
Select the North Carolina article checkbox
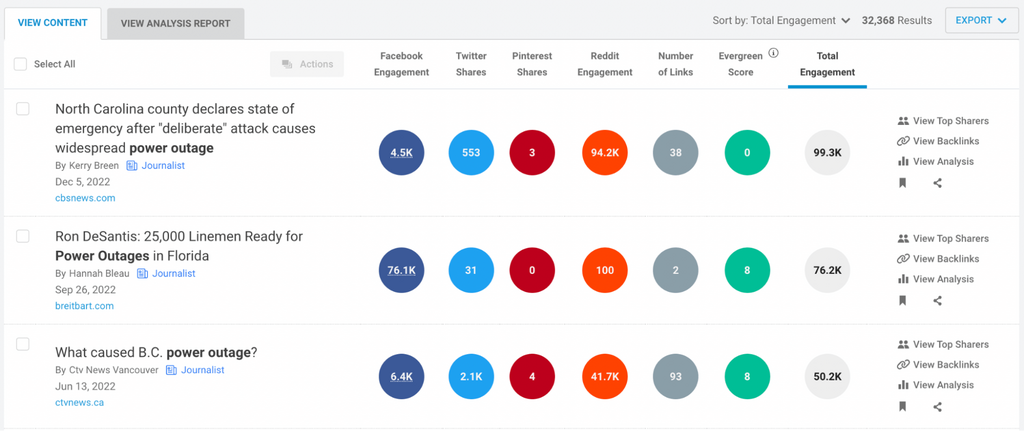23,109
